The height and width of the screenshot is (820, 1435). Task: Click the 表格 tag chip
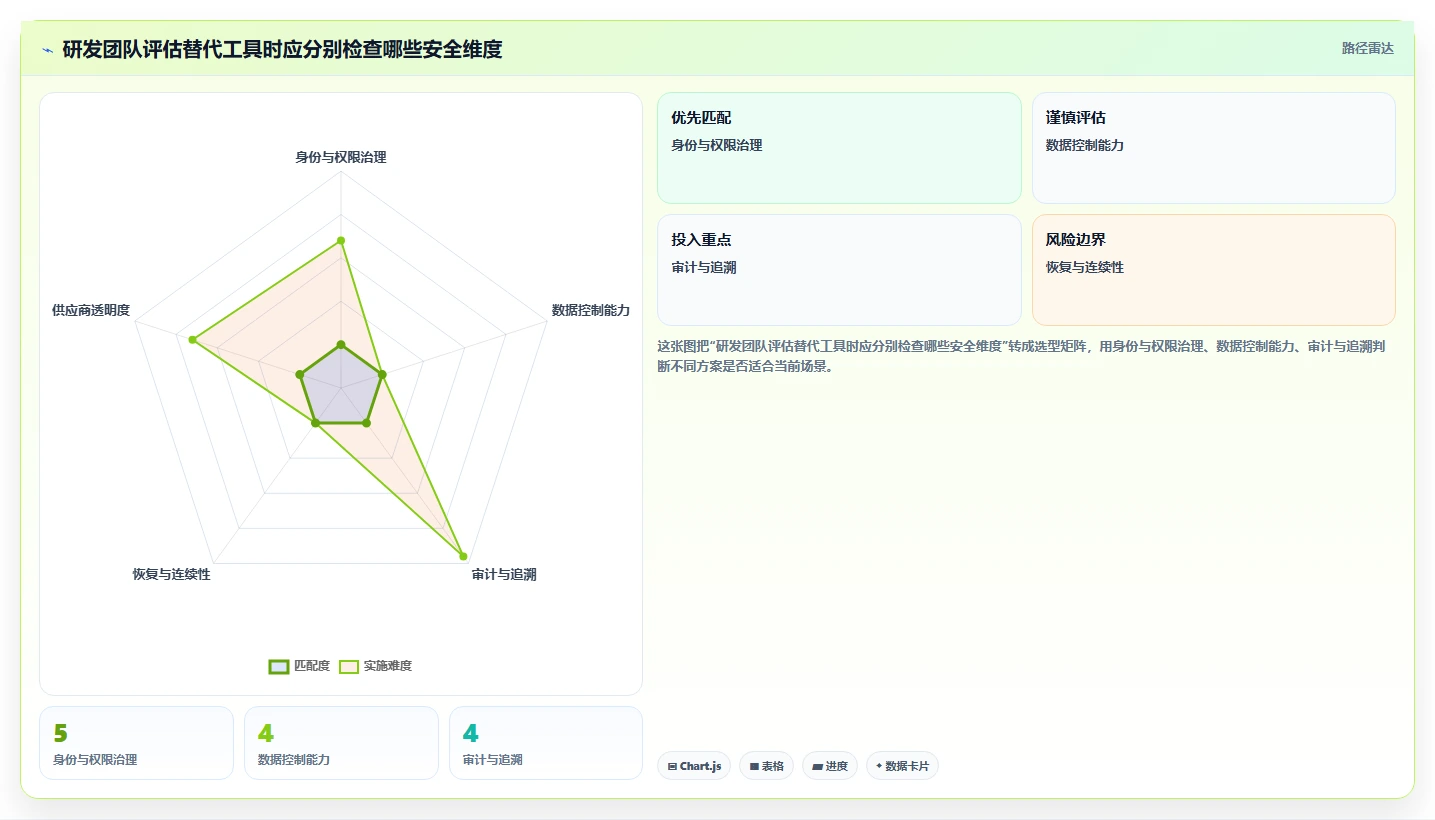767,766
